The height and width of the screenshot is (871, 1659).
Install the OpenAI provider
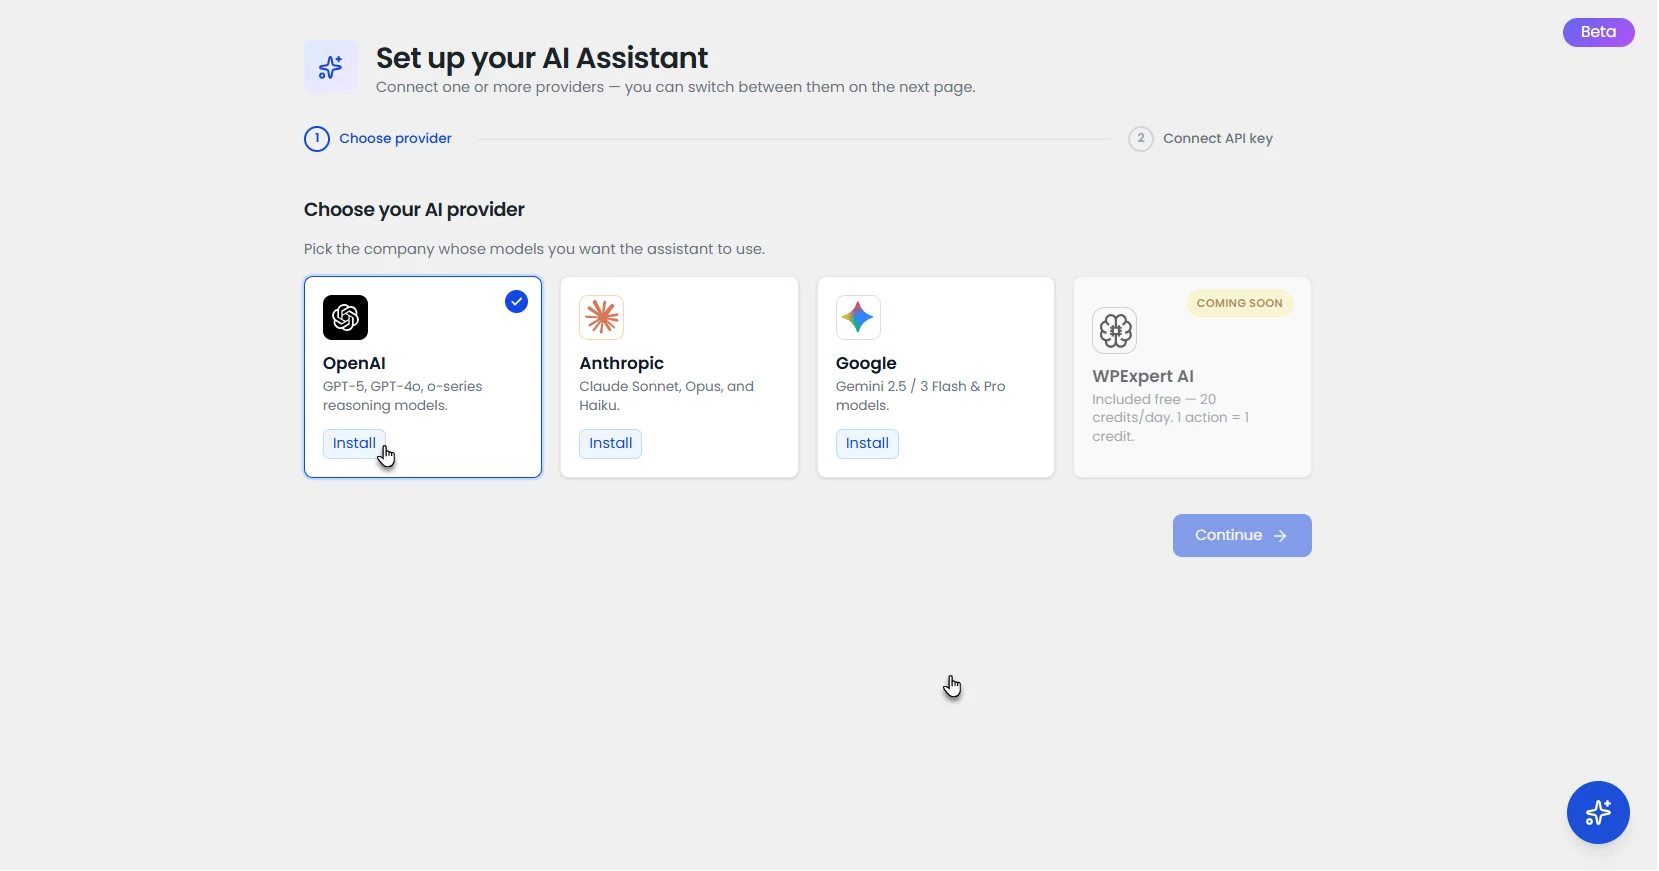pyautogui.click(x=354, y=443)
